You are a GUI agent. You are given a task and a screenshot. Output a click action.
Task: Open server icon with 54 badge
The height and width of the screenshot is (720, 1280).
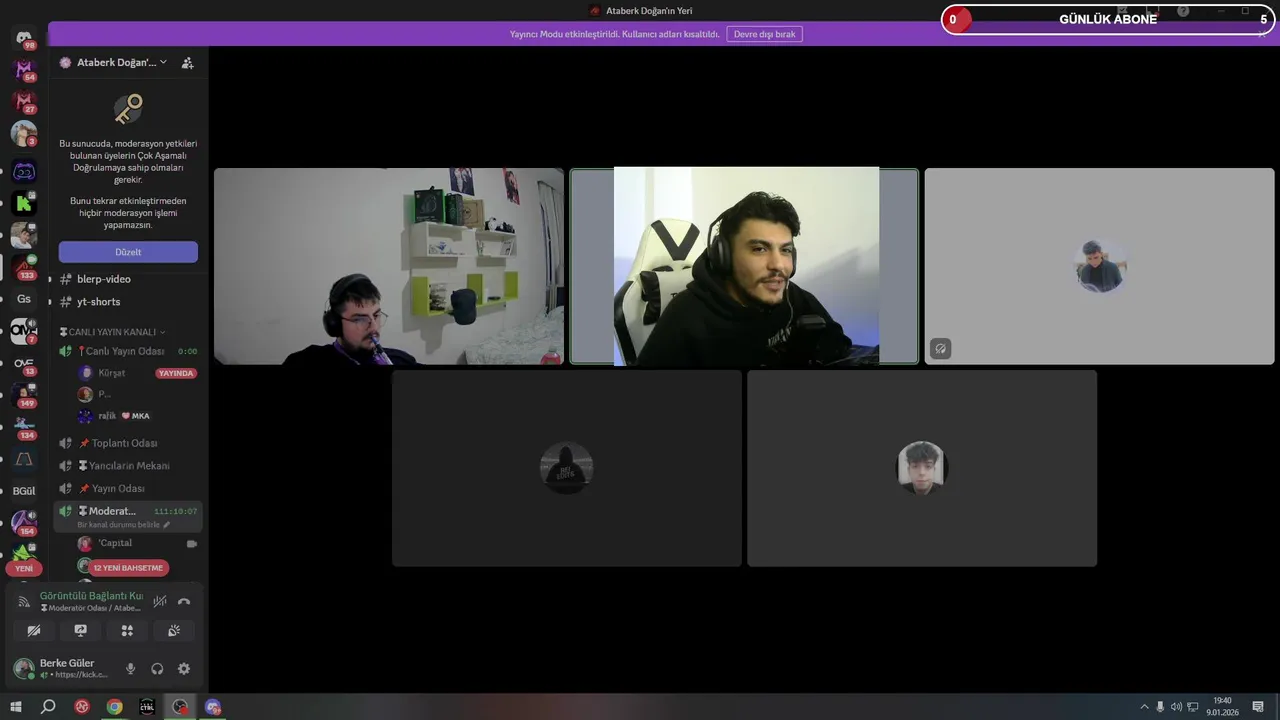pos(24,70)
